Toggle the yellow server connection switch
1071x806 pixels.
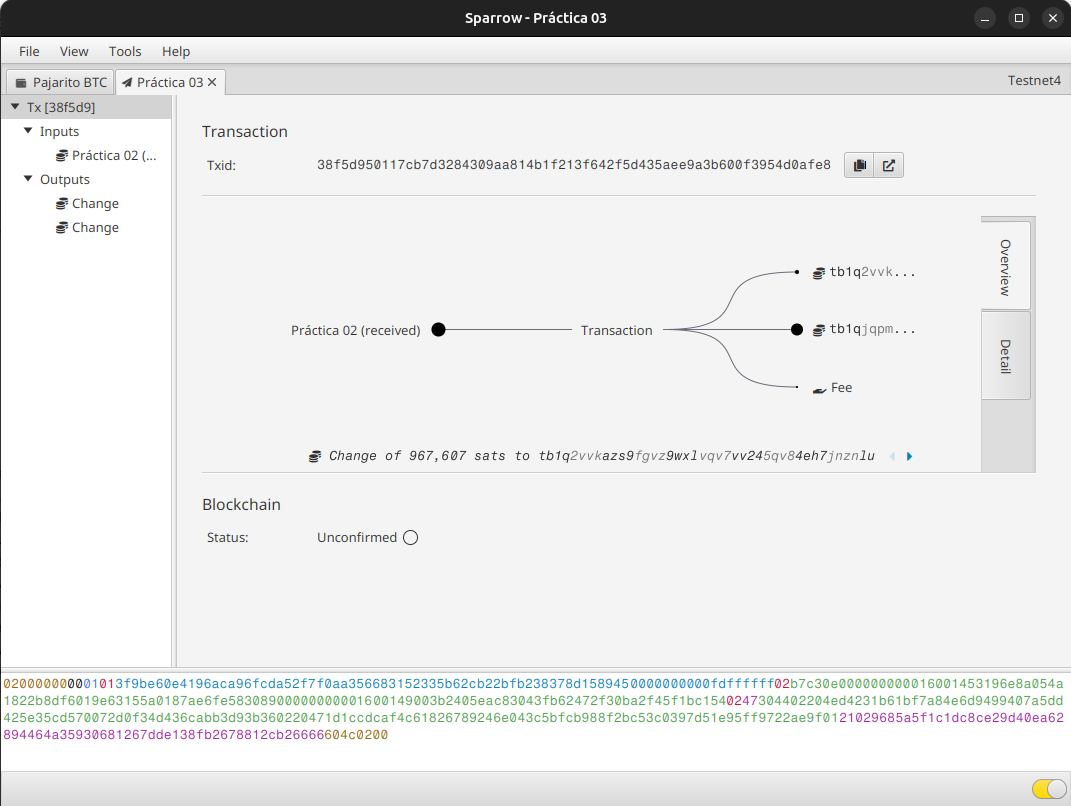point(1049,789)
